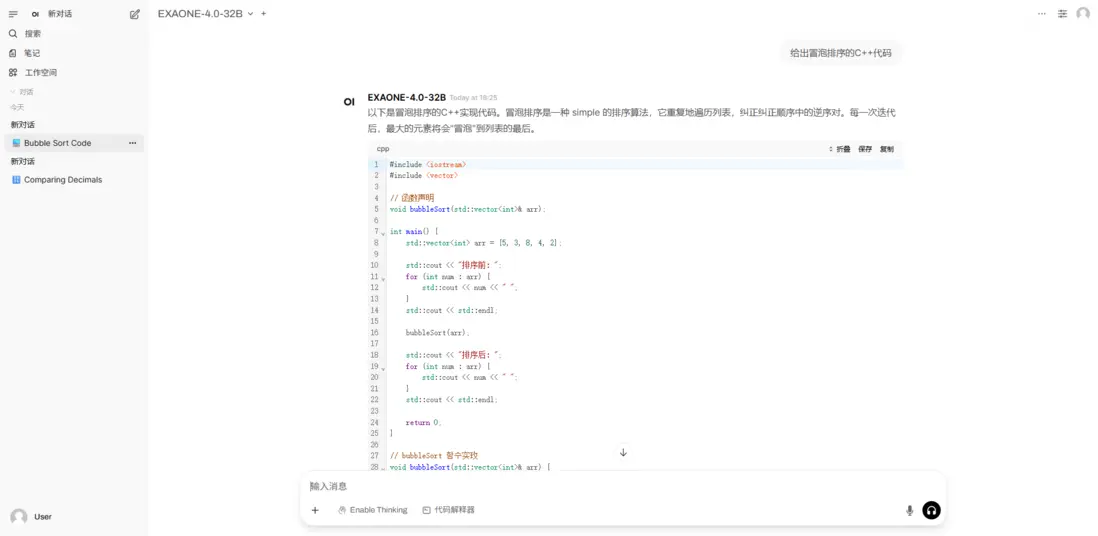Open the User profile menu at sidebar bottom

click(x=74, y=517)
